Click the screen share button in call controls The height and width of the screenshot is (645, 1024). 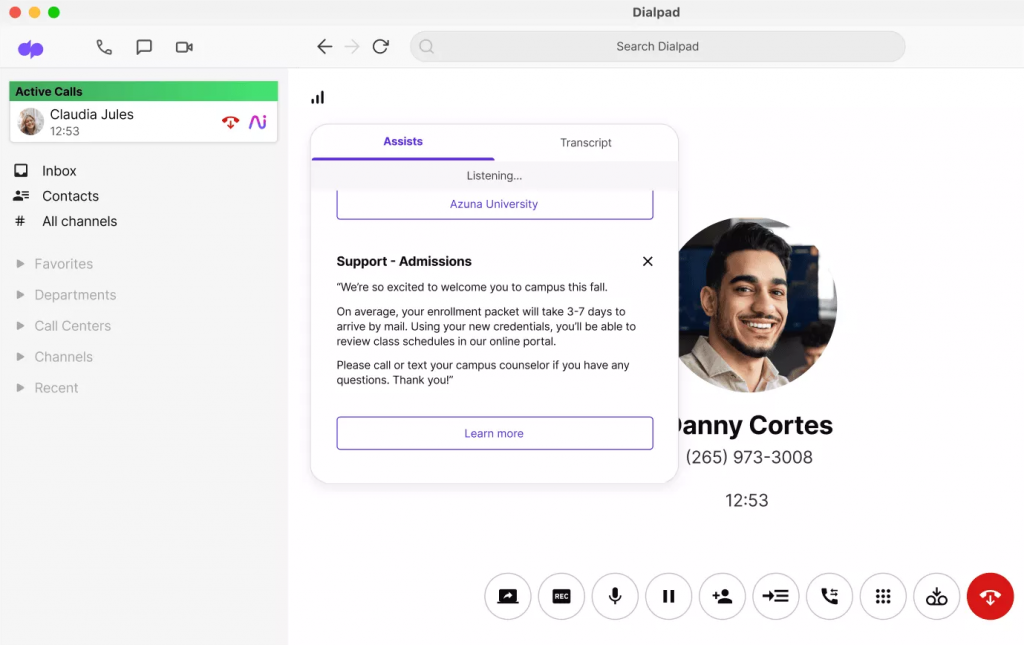507,597
